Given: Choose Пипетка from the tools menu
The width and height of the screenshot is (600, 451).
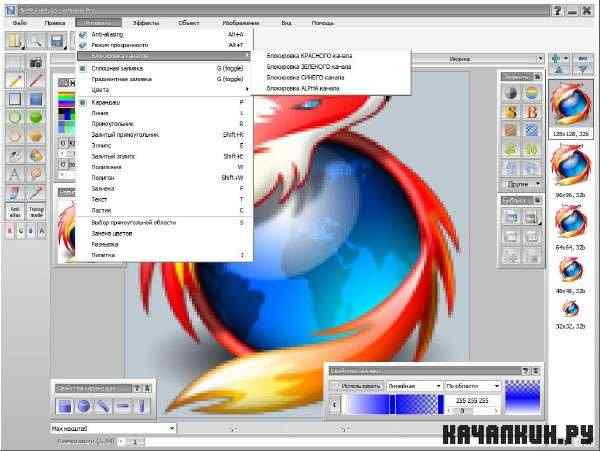Looking at the screenshot, I should pyautogui.click(x=165, y=255).
